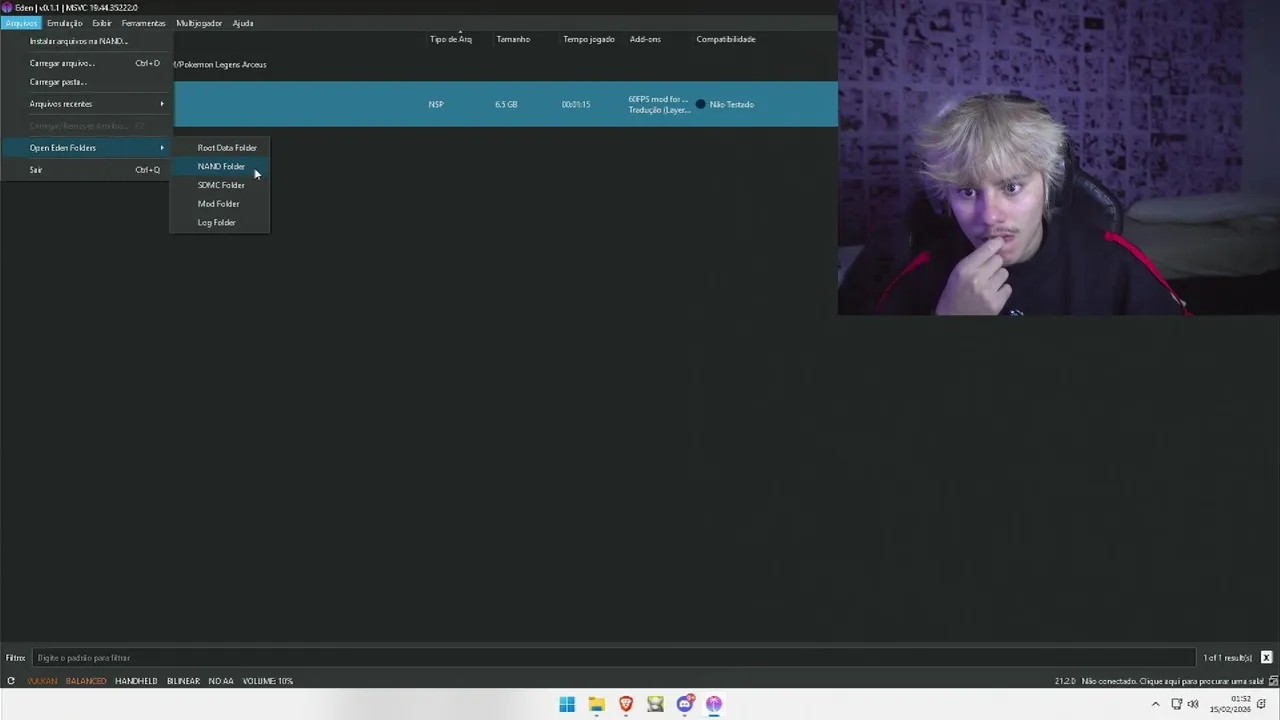Toggle the VULKAN renderer setting
This screenshot has height=720, width=1280.
(x=42, y=681)
